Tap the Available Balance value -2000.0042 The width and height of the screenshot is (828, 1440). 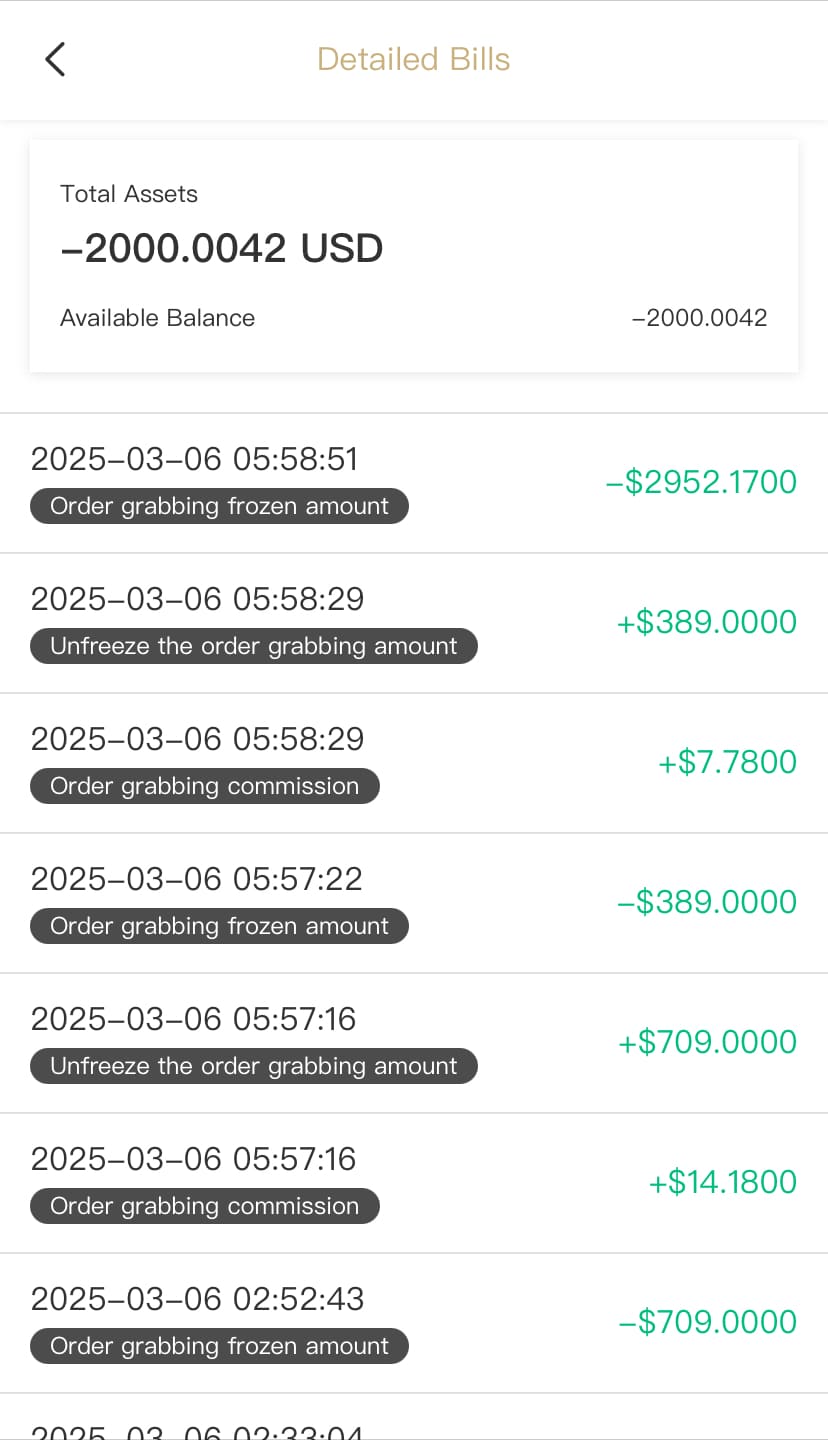(x=699, y=318)
